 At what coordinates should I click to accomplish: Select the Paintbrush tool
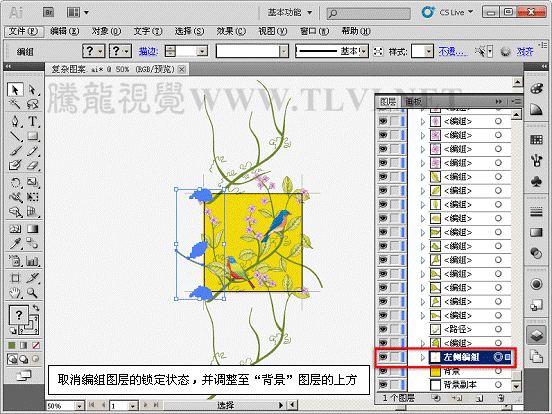click(15, 151)
